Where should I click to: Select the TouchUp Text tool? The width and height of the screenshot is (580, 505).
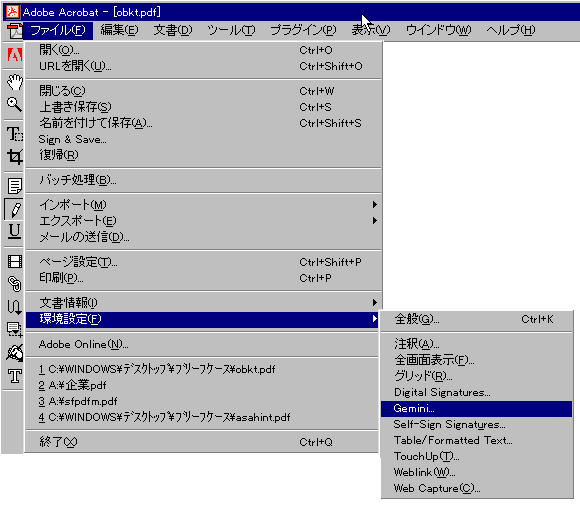[15, 376]
